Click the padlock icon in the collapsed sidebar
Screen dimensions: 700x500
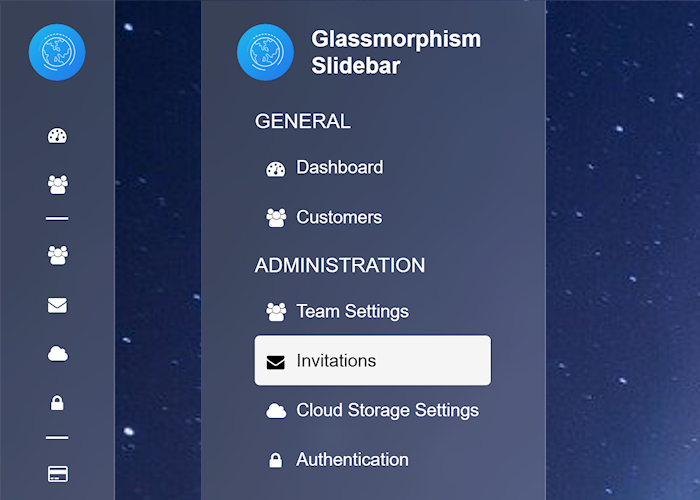tap(57, 403)
